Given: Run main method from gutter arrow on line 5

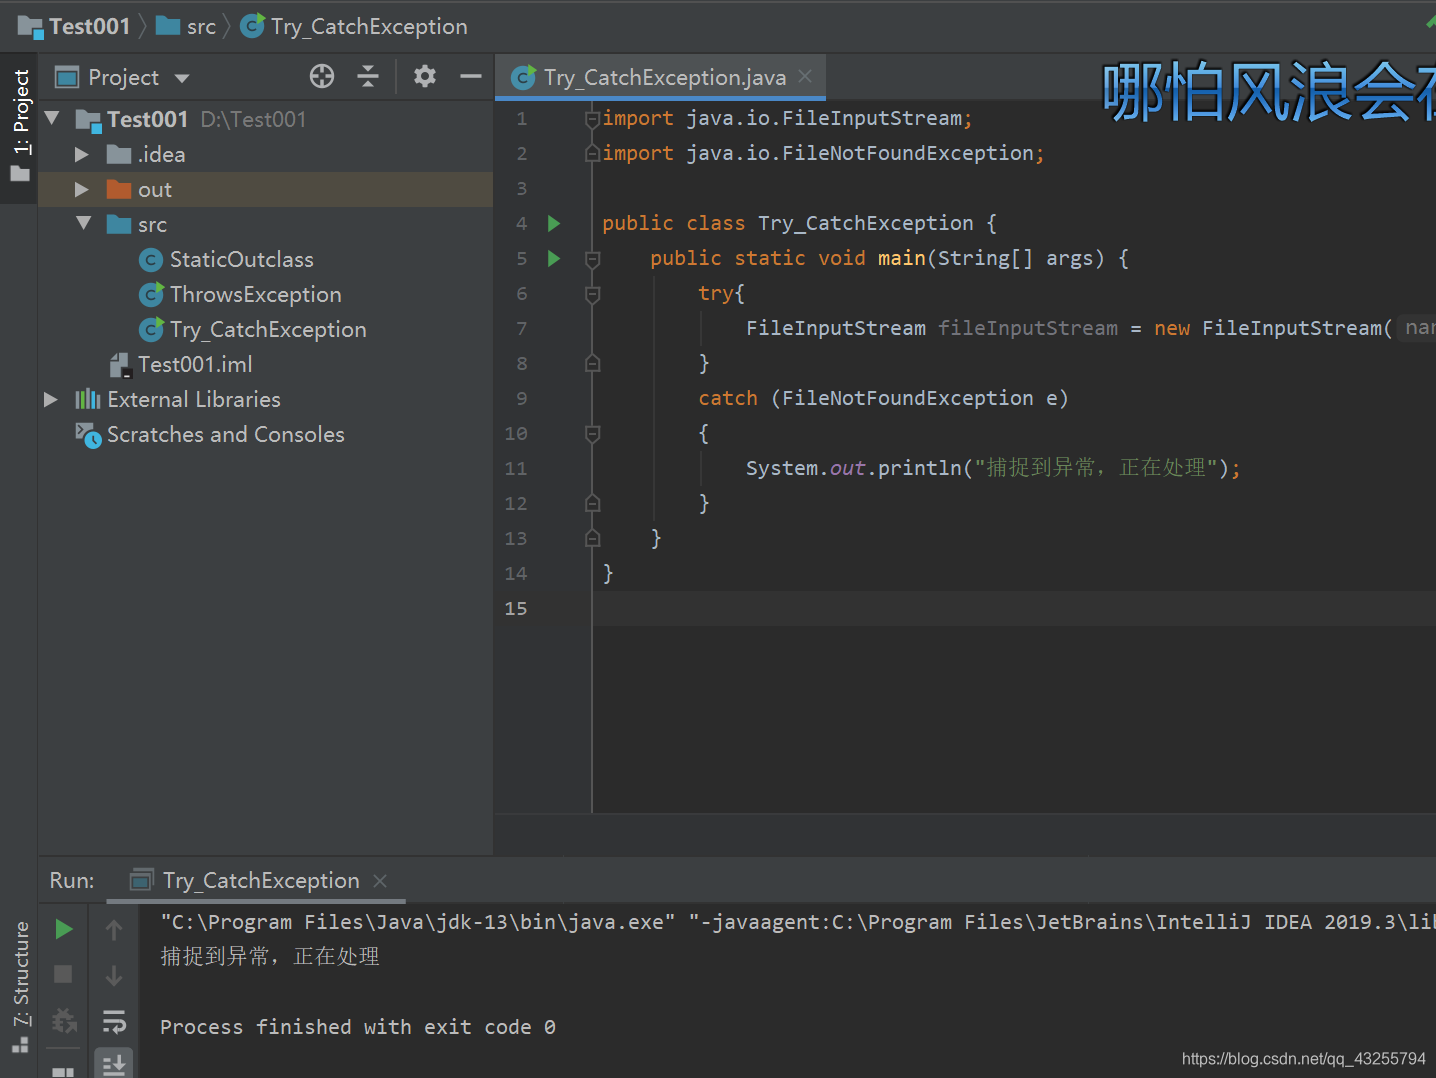Looking at the screenshot, I should pos(553,259).
